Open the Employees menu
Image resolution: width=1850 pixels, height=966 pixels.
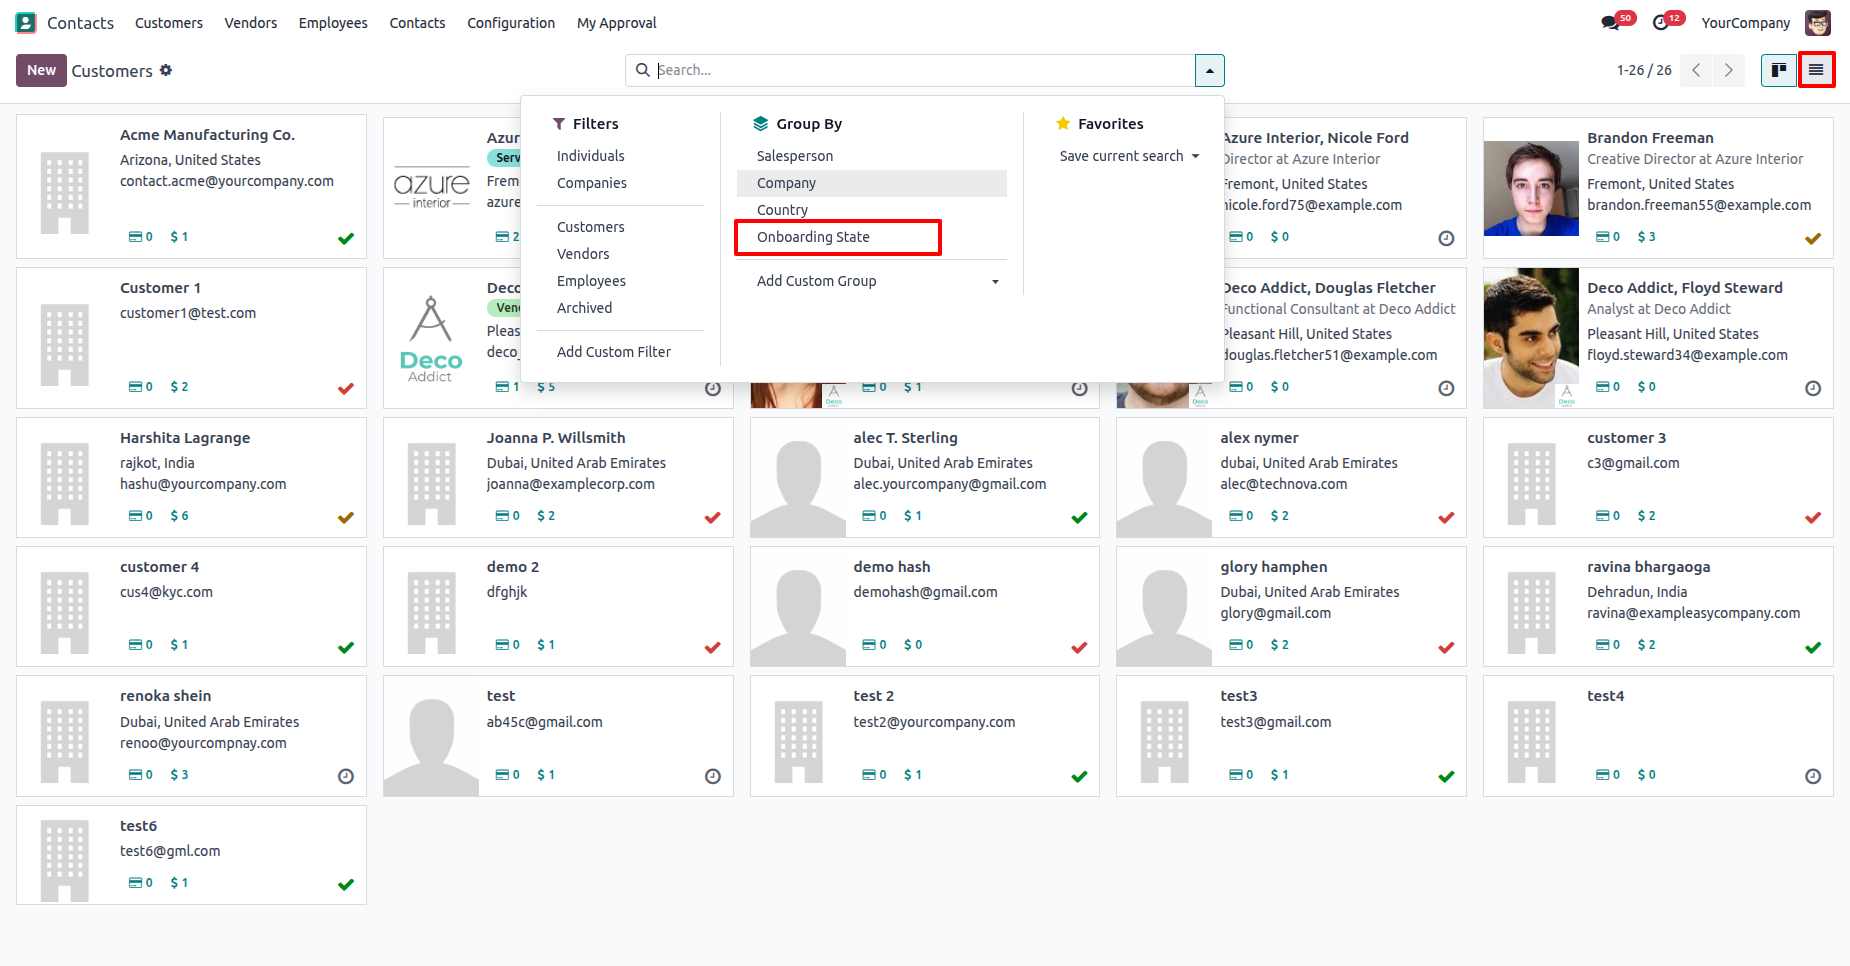point(333,23)
